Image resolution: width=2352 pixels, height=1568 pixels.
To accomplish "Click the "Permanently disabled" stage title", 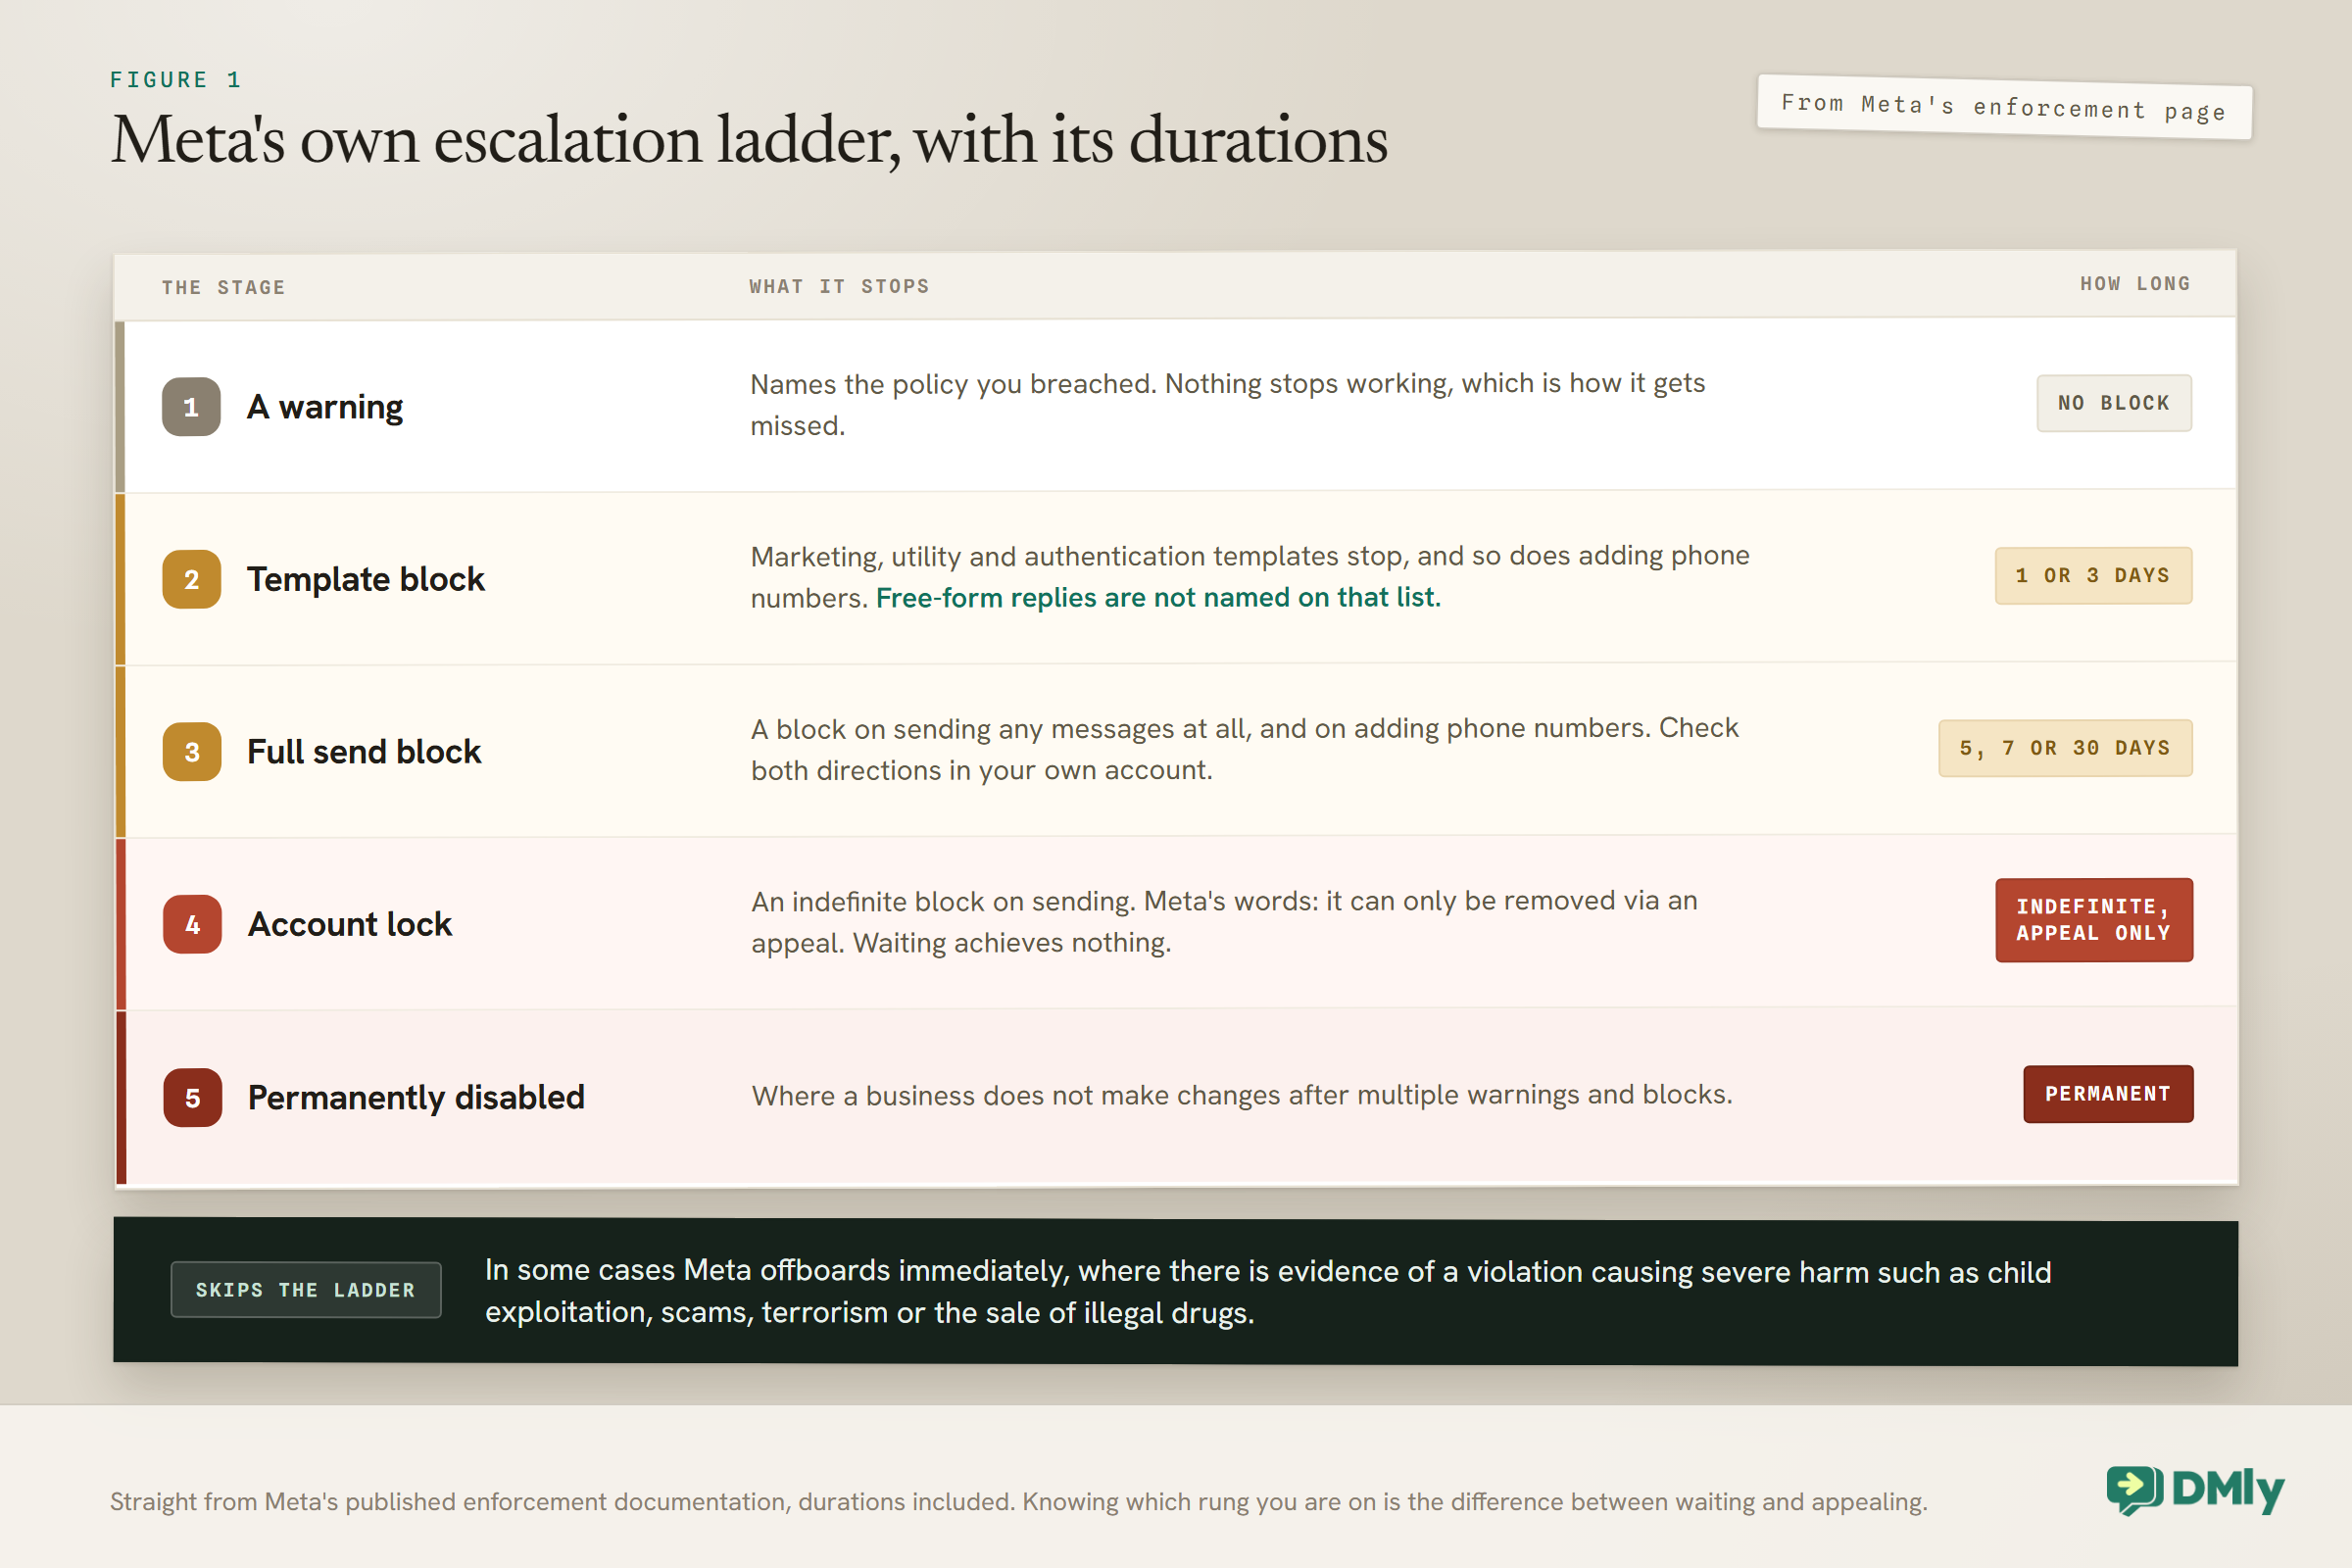I will coord(416,1098).
